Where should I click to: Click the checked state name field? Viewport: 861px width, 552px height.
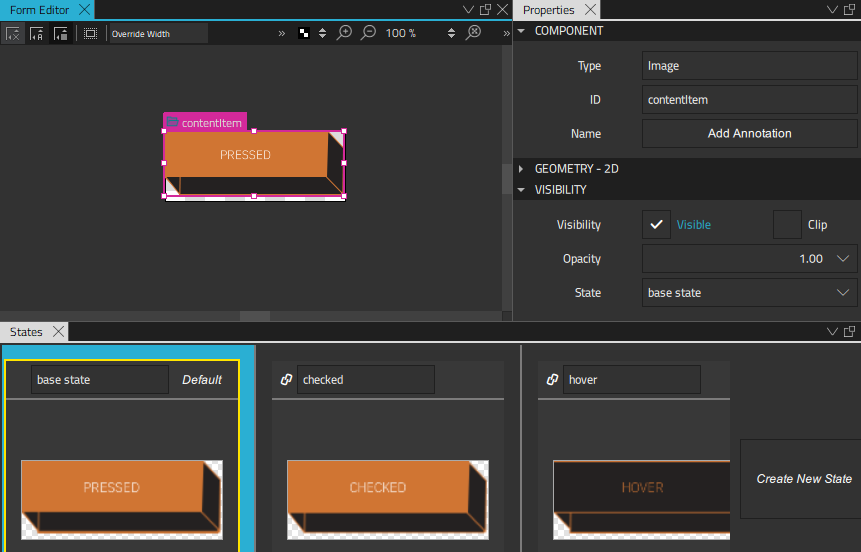tap(366, 380)
